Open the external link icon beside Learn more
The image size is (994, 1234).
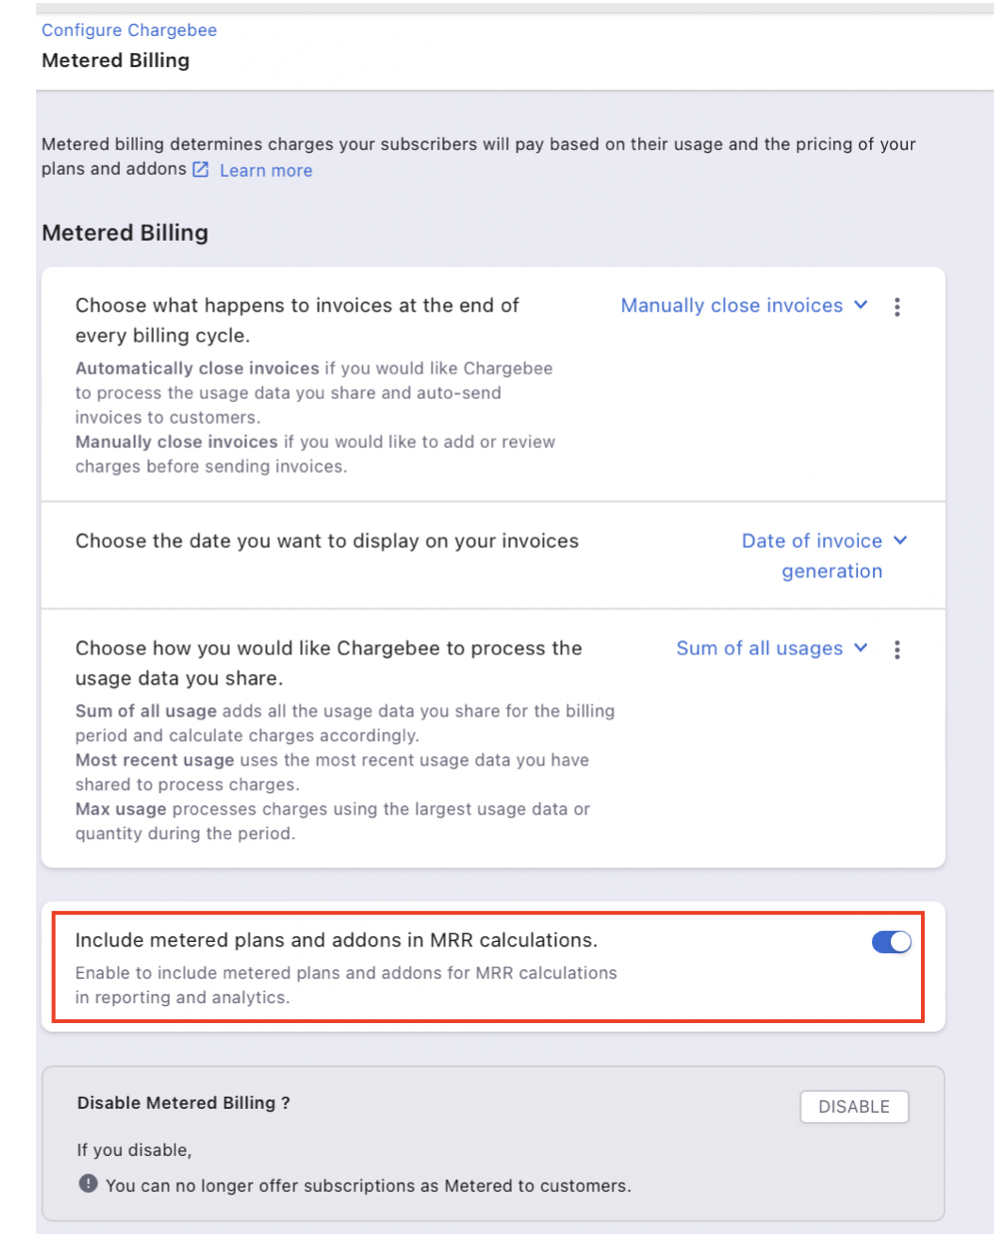pyautogui.click(x=201, y=170)
